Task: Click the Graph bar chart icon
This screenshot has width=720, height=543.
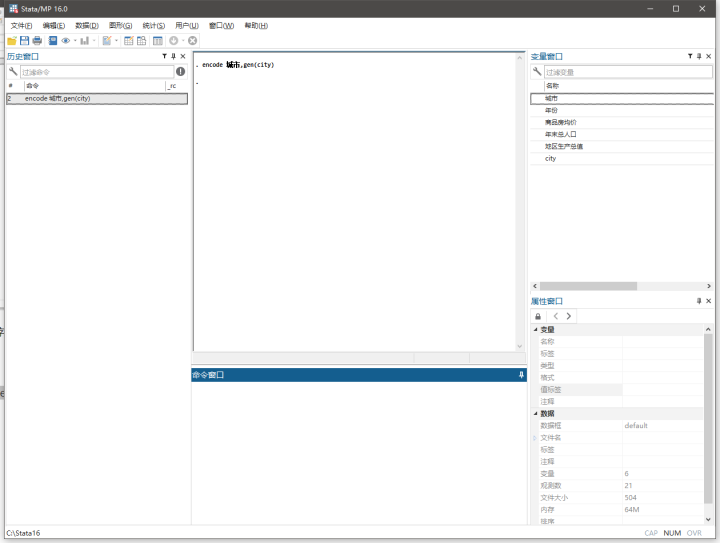Action: (84, 41)
